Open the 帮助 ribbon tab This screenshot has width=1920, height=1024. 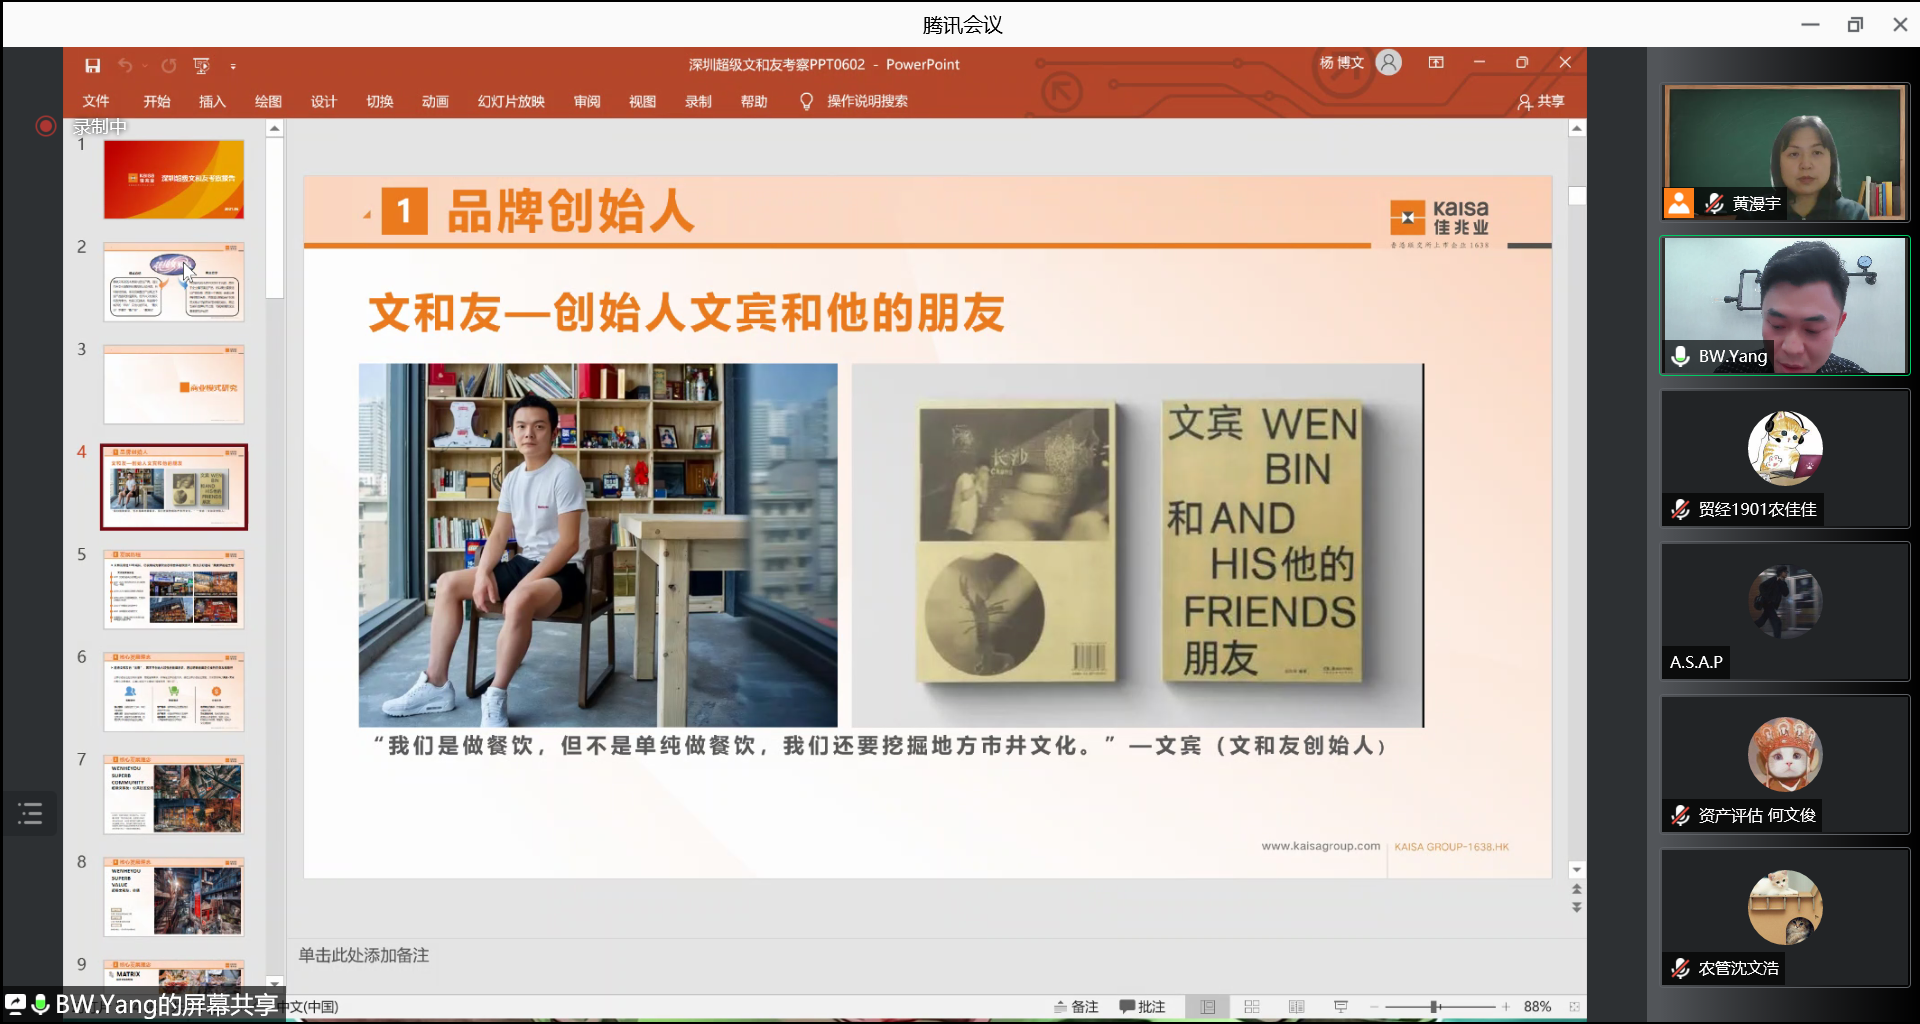pos(754,101)
